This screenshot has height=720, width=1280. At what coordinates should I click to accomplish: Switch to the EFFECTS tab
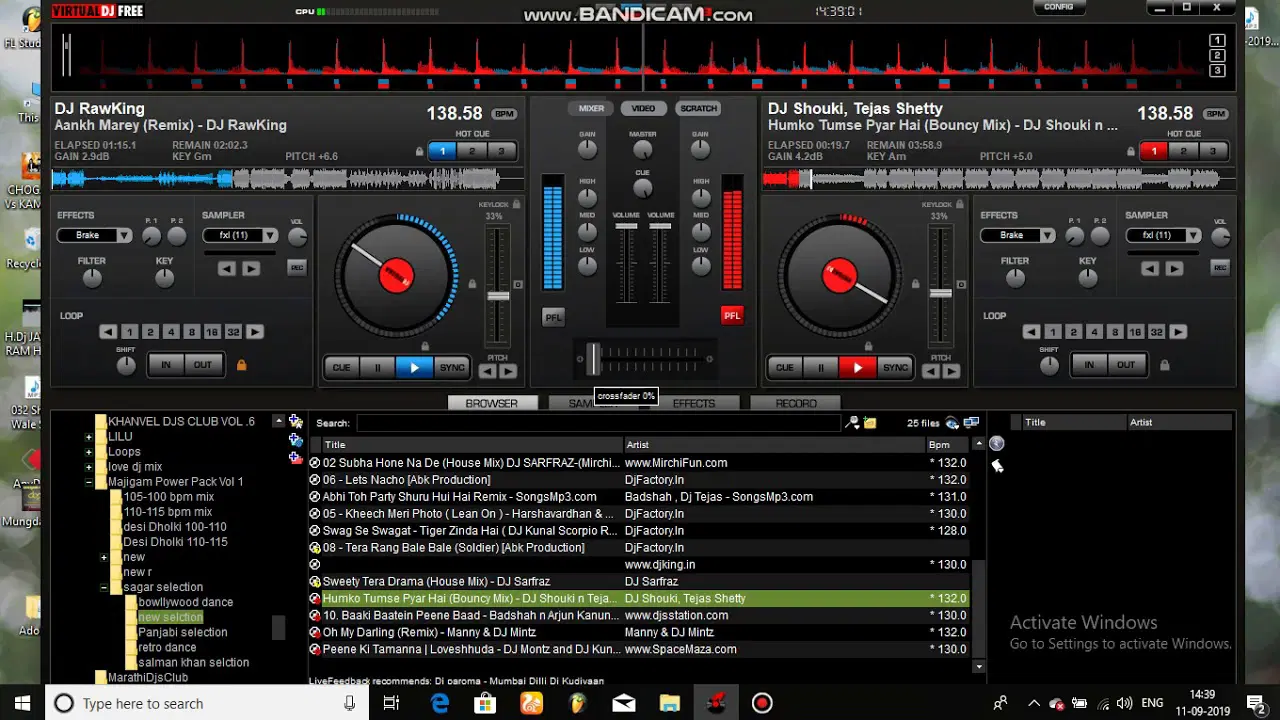point(694,403)
